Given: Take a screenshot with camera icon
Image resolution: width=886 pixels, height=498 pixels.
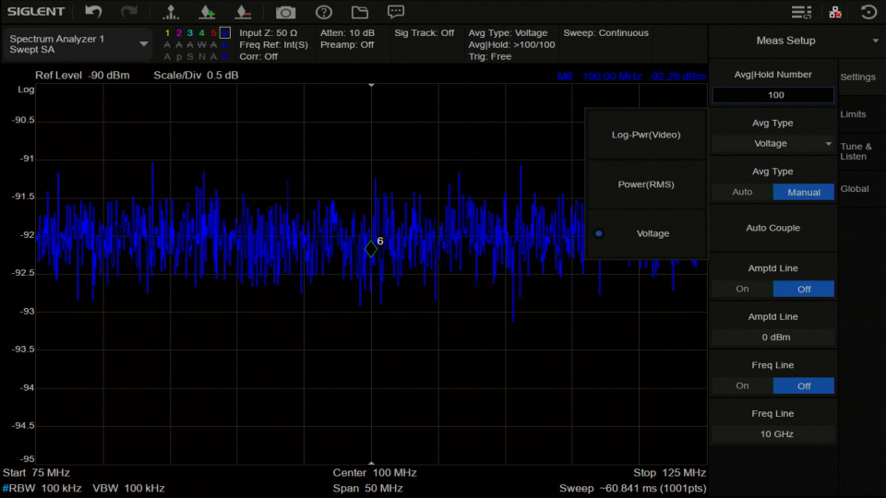Looking at the screenshot, I should point(285,12).
